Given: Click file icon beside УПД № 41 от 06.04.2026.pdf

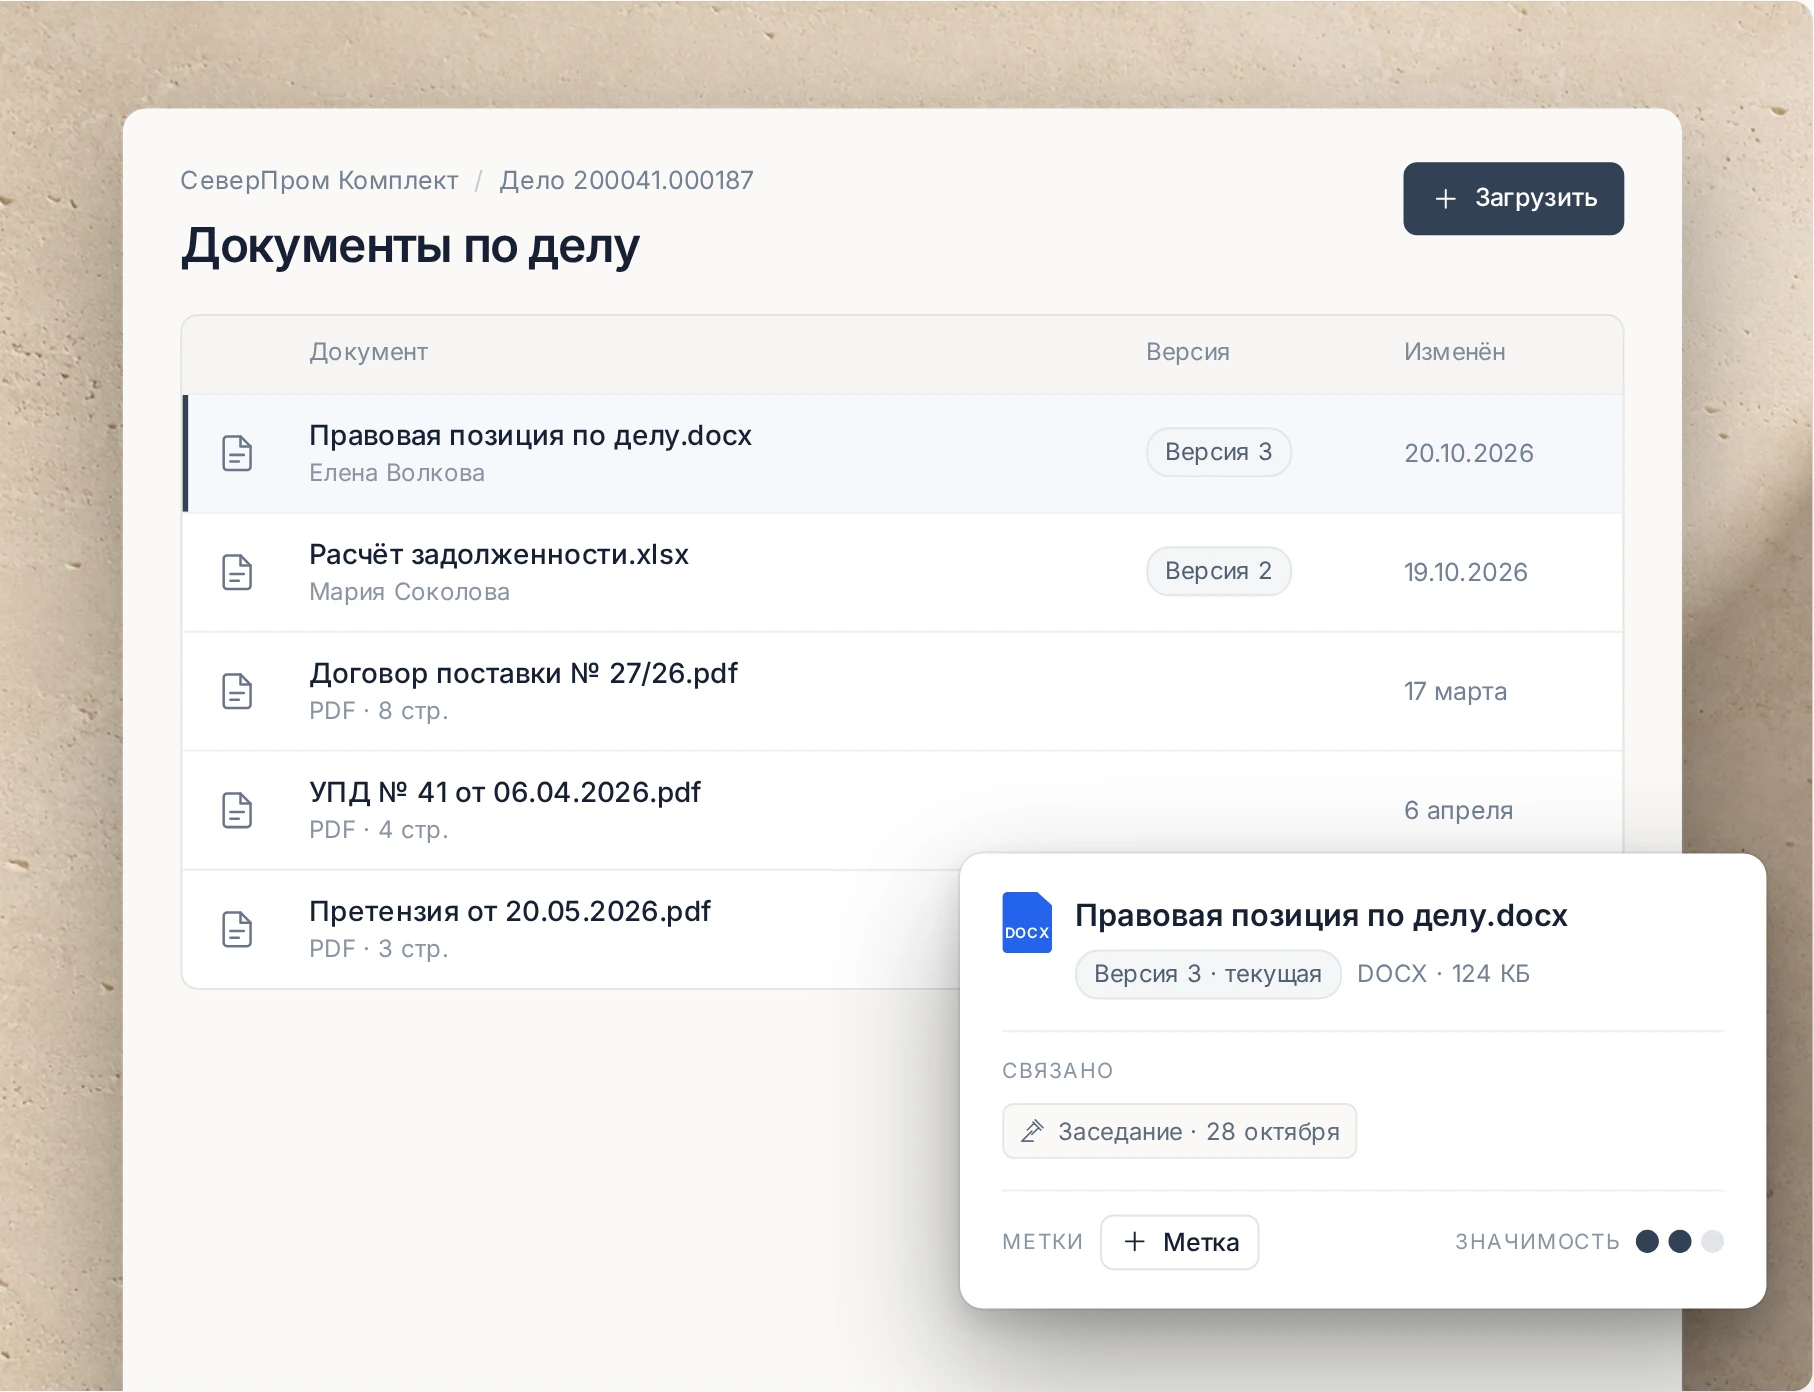Looking at the screenshot, I should [237, 810].
